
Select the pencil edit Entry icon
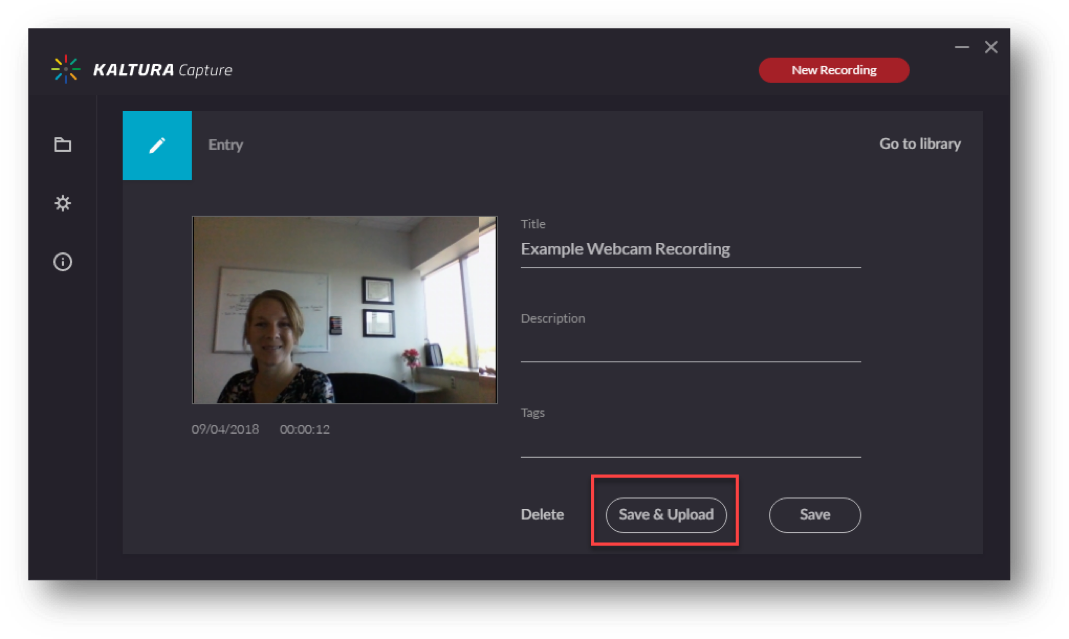157,145
